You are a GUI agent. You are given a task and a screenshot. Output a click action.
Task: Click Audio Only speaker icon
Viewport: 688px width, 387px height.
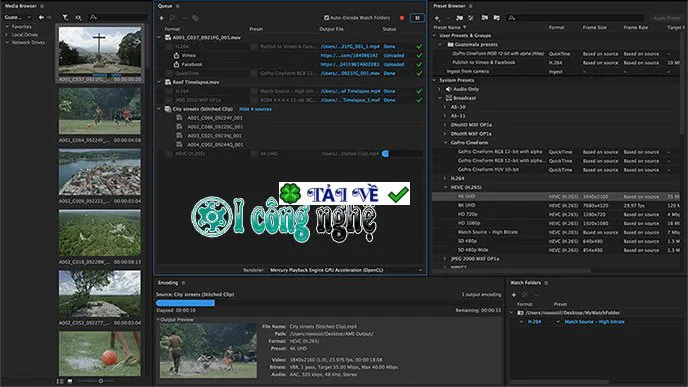point(448,89)
